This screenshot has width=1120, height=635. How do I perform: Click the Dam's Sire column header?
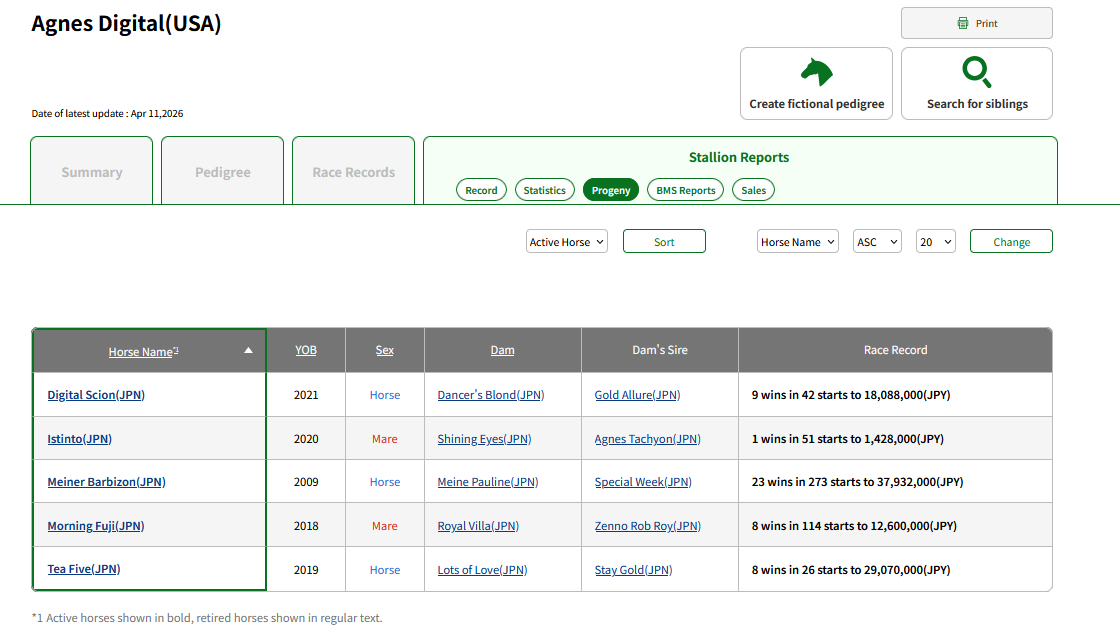click(x=660, y=350)
